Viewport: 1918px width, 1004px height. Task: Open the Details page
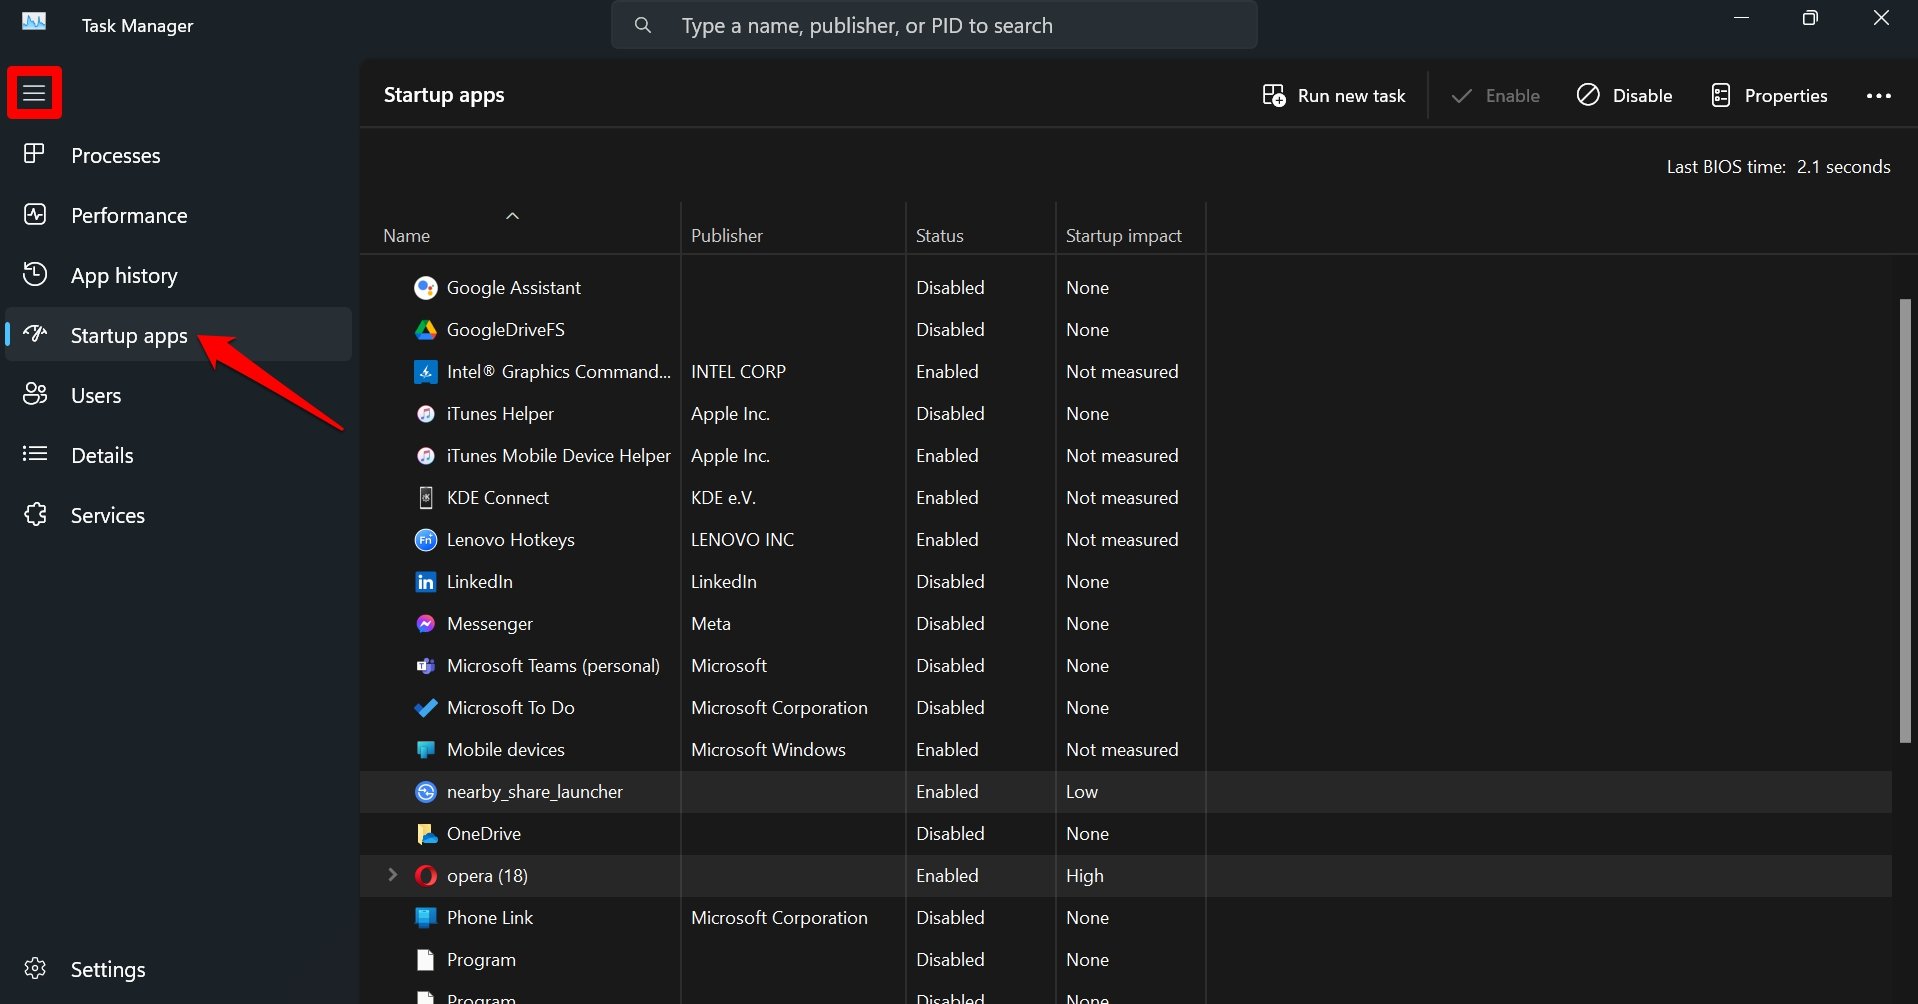[x=178, y=455]
